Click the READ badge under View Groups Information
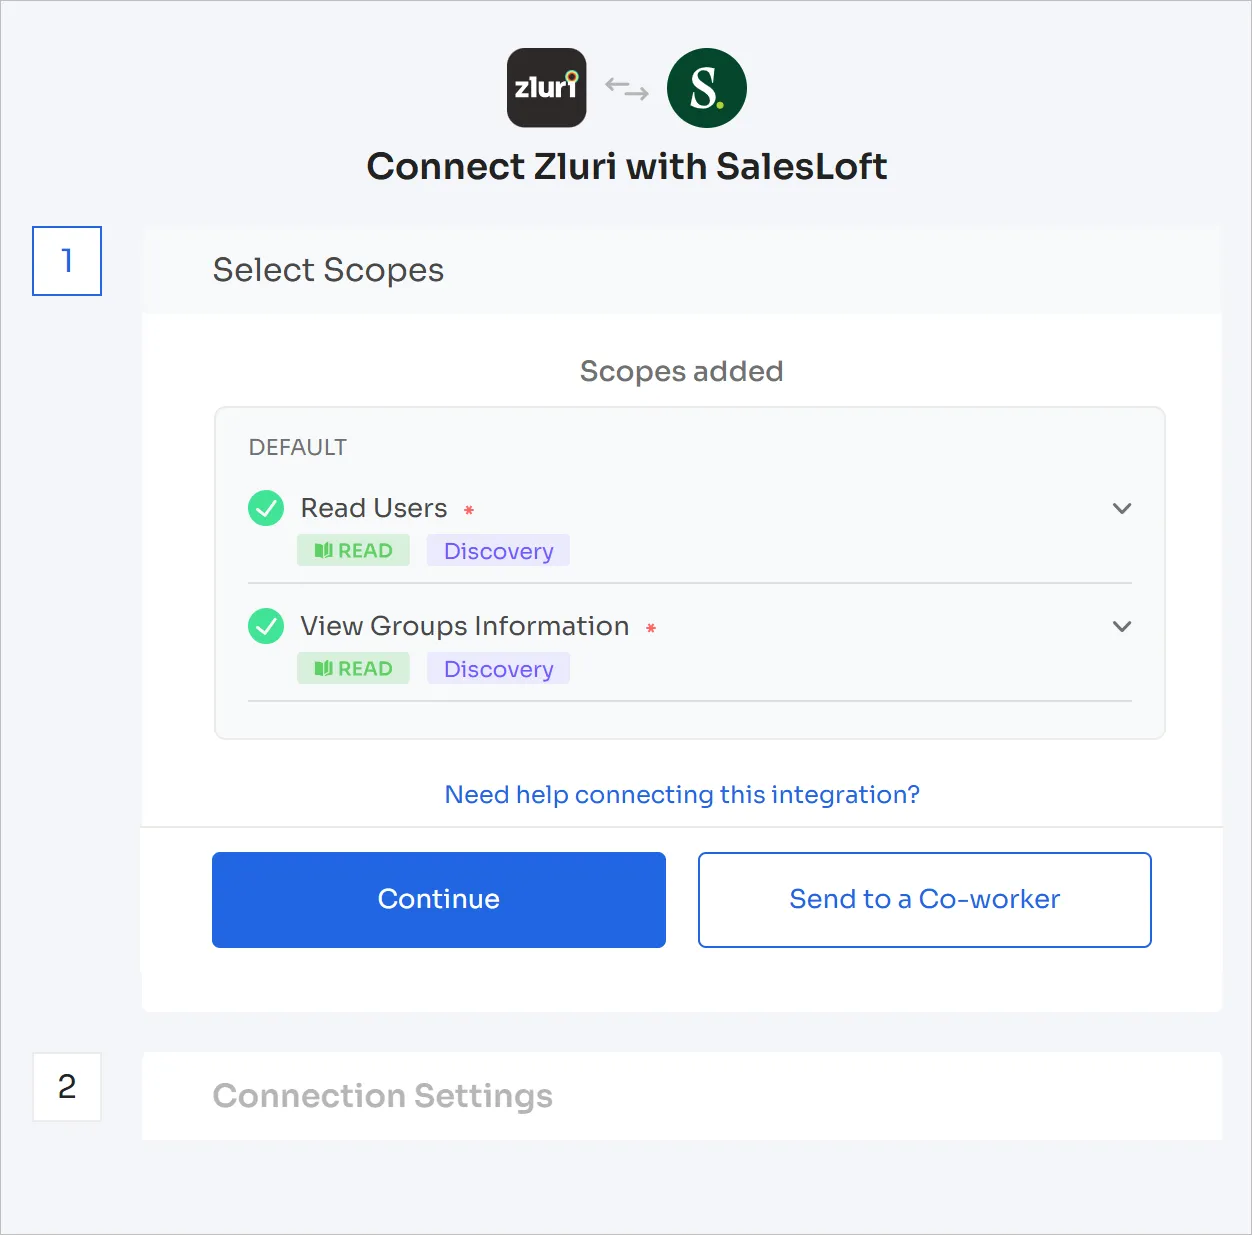 [353, 669]
